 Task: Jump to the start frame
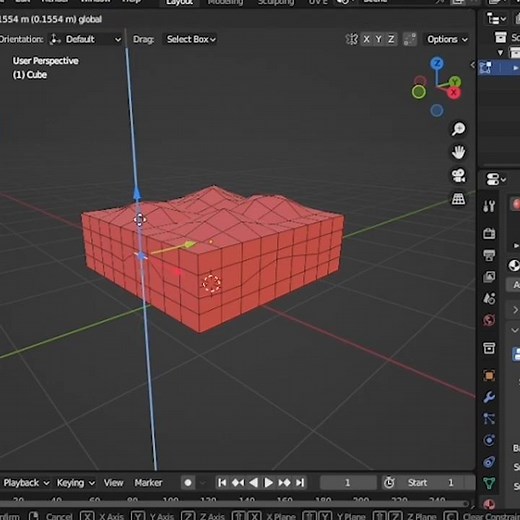tap(222, 483)
